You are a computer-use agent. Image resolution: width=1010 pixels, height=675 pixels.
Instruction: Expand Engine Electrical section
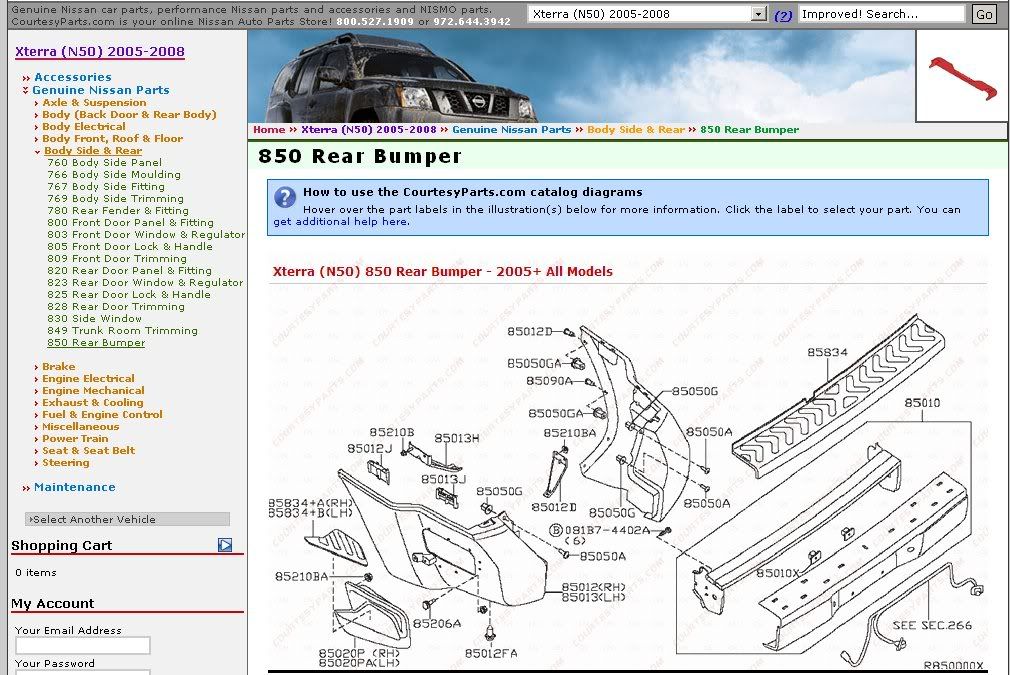[88, 379]
